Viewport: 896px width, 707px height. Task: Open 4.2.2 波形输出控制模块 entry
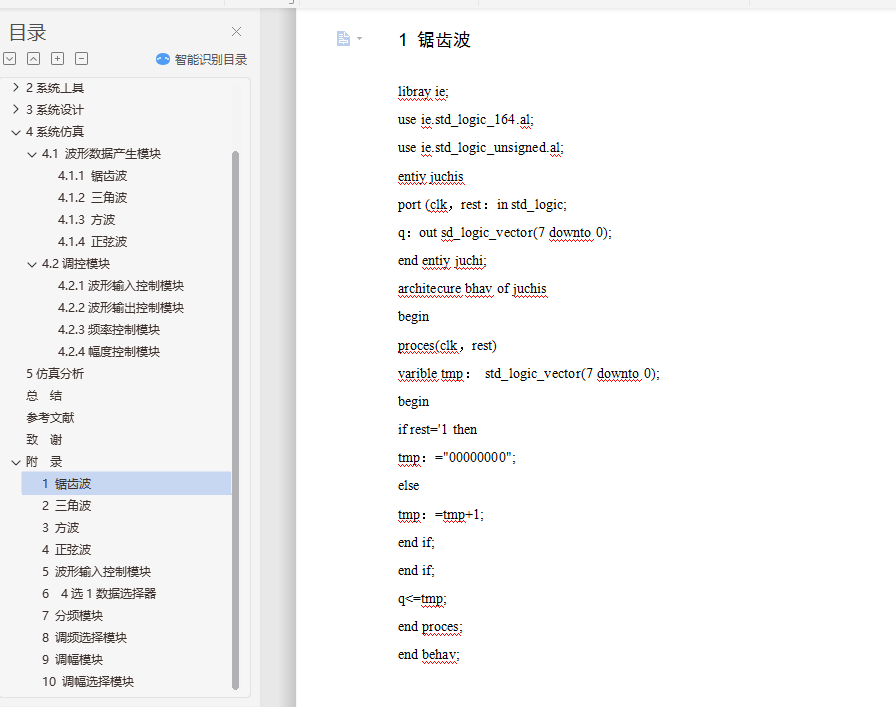[121, 308]
